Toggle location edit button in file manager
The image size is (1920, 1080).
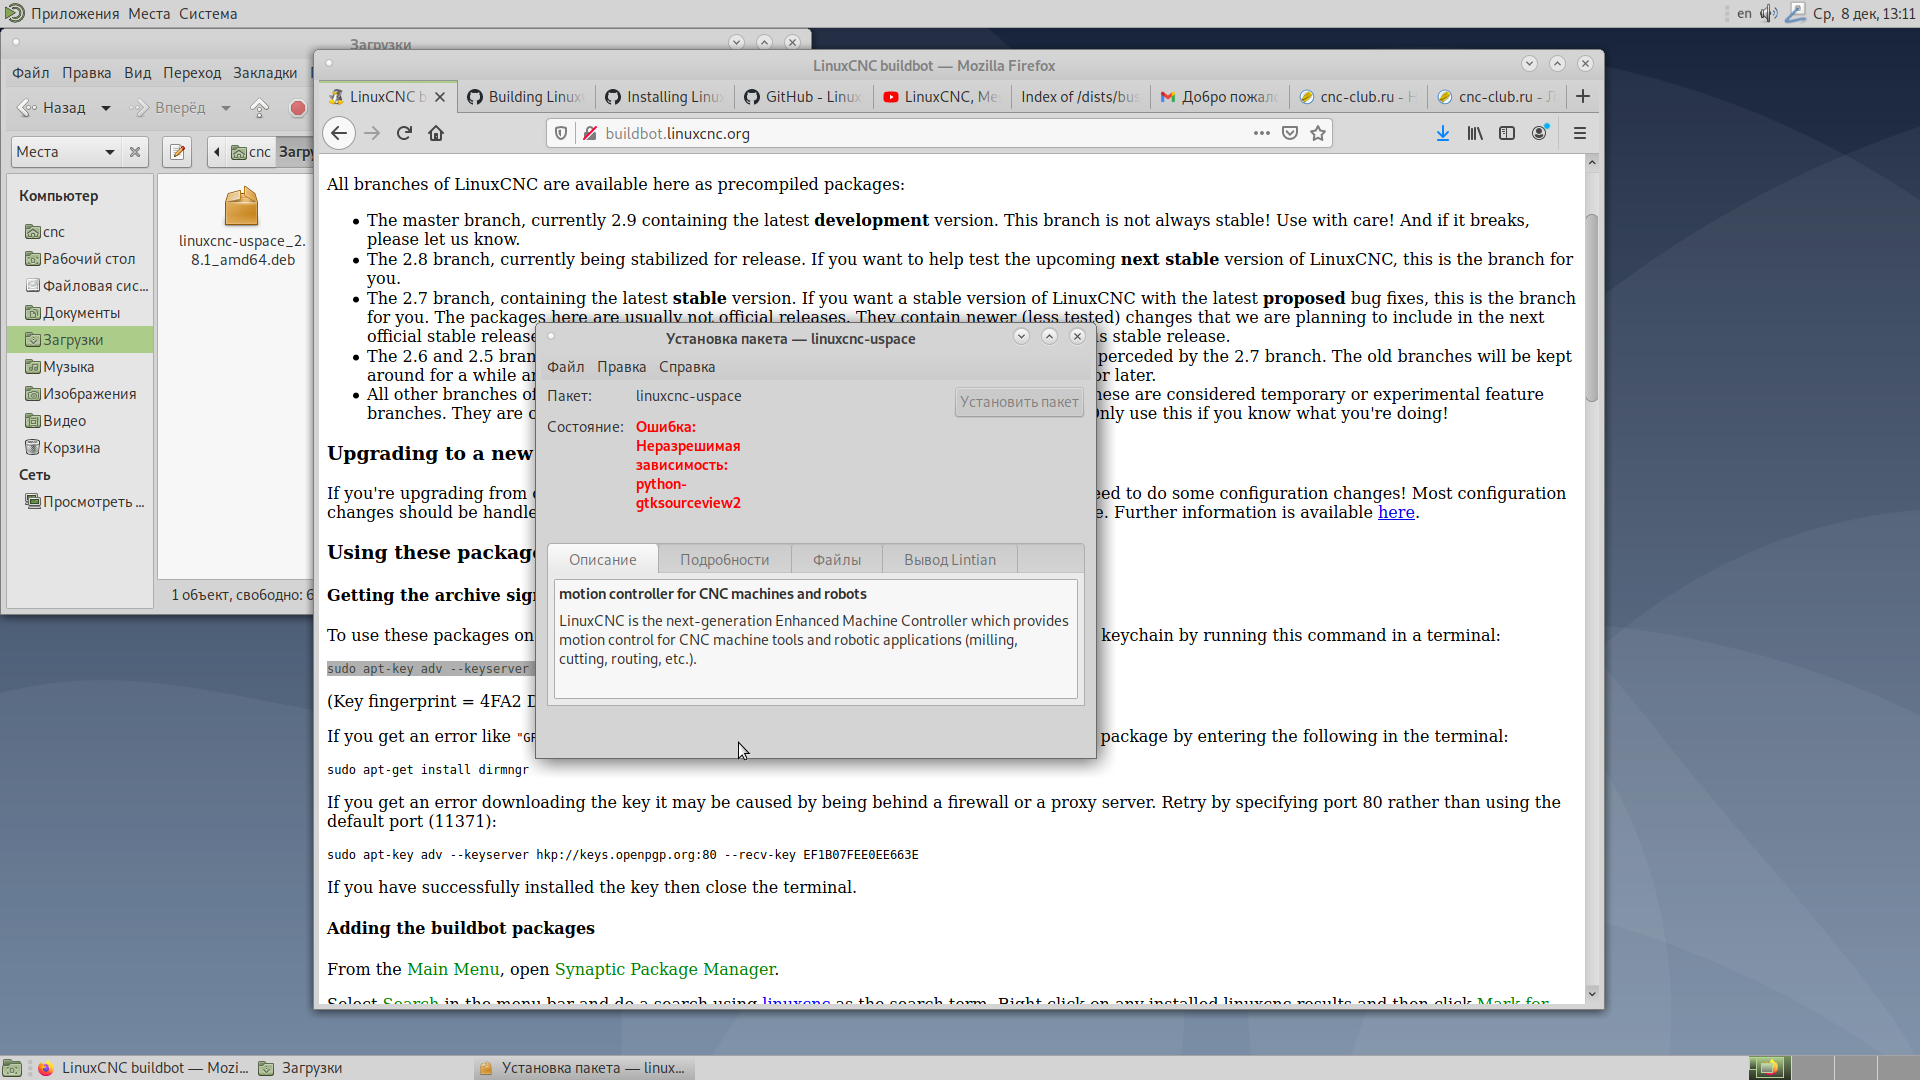tap(177, 152)
